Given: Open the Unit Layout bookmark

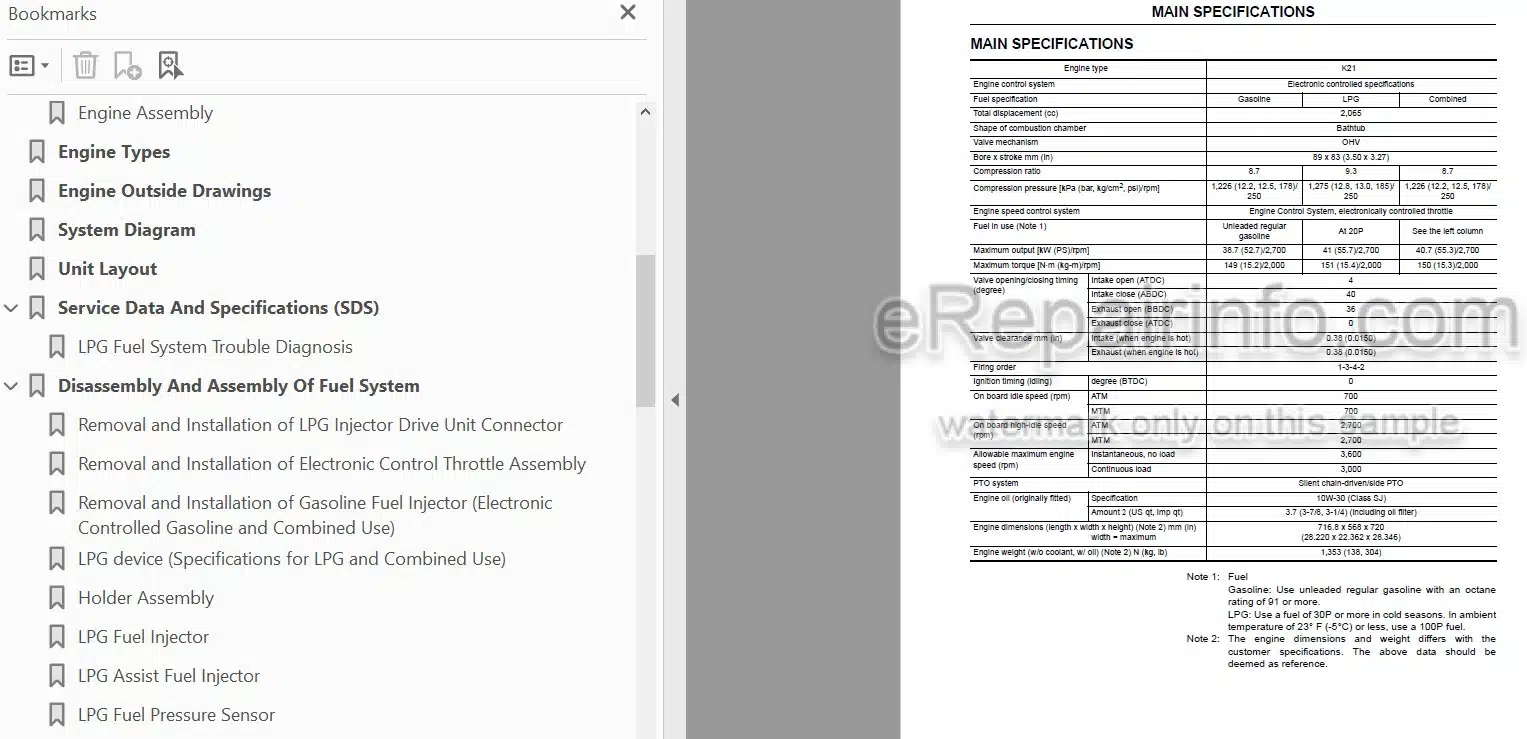Looking at the screenshot, I should tap(108, 269).
